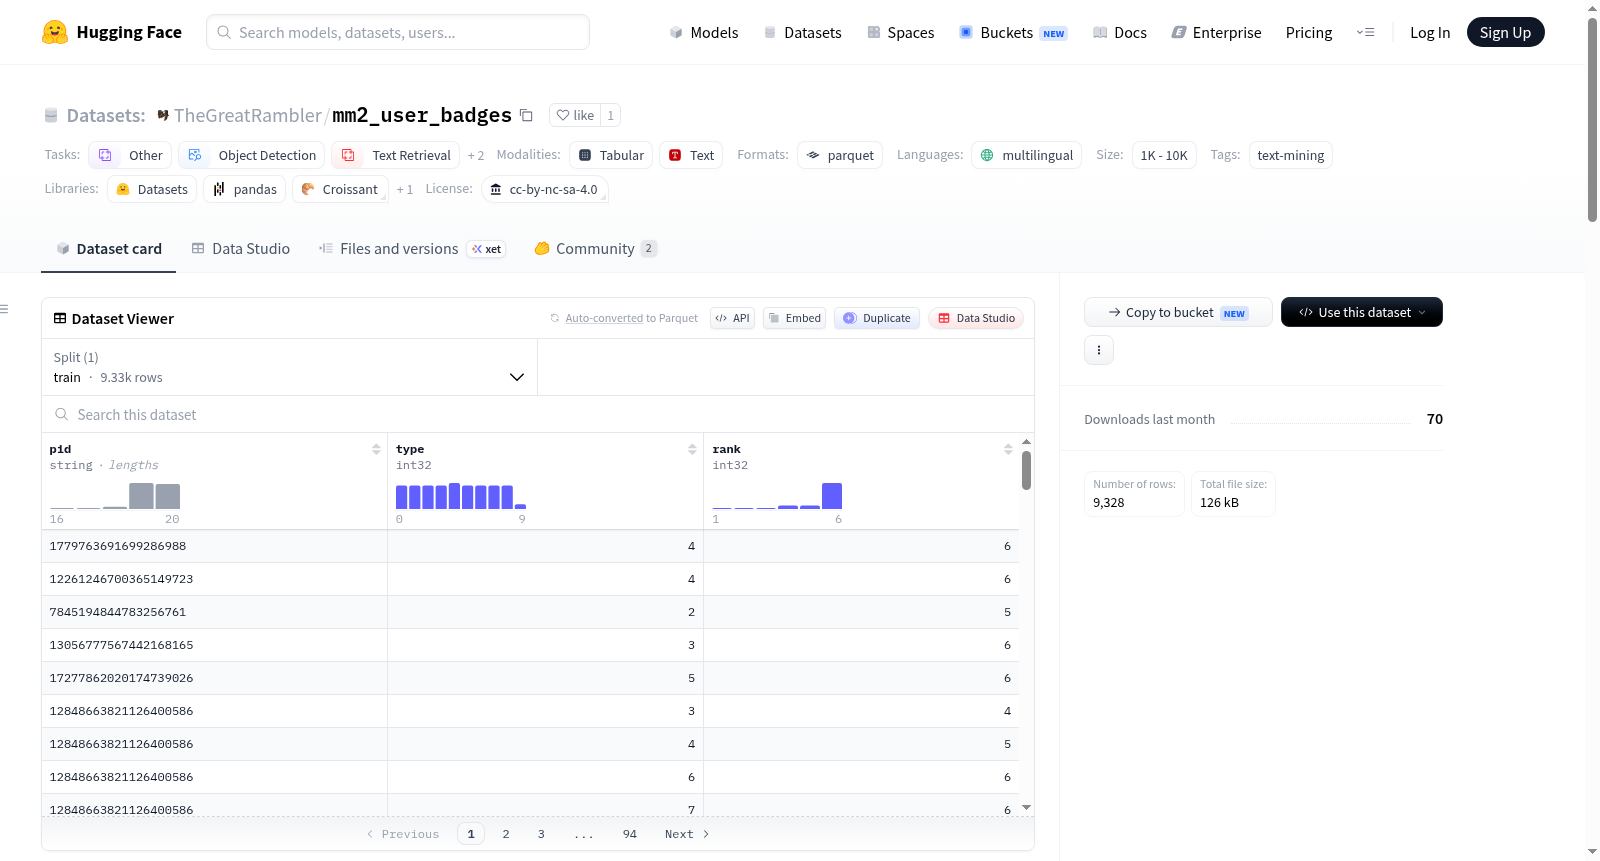Click the pid lengths histogram bar at 20

[168, 496]
